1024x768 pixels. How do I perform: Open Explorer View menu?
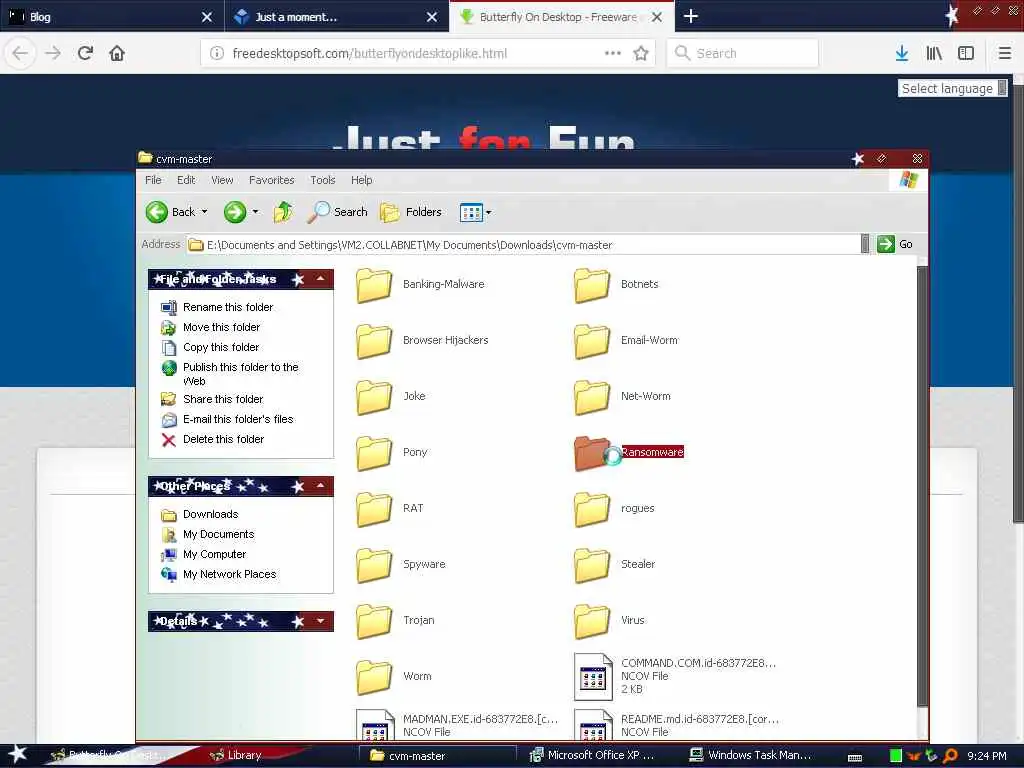tap(222, 180)
